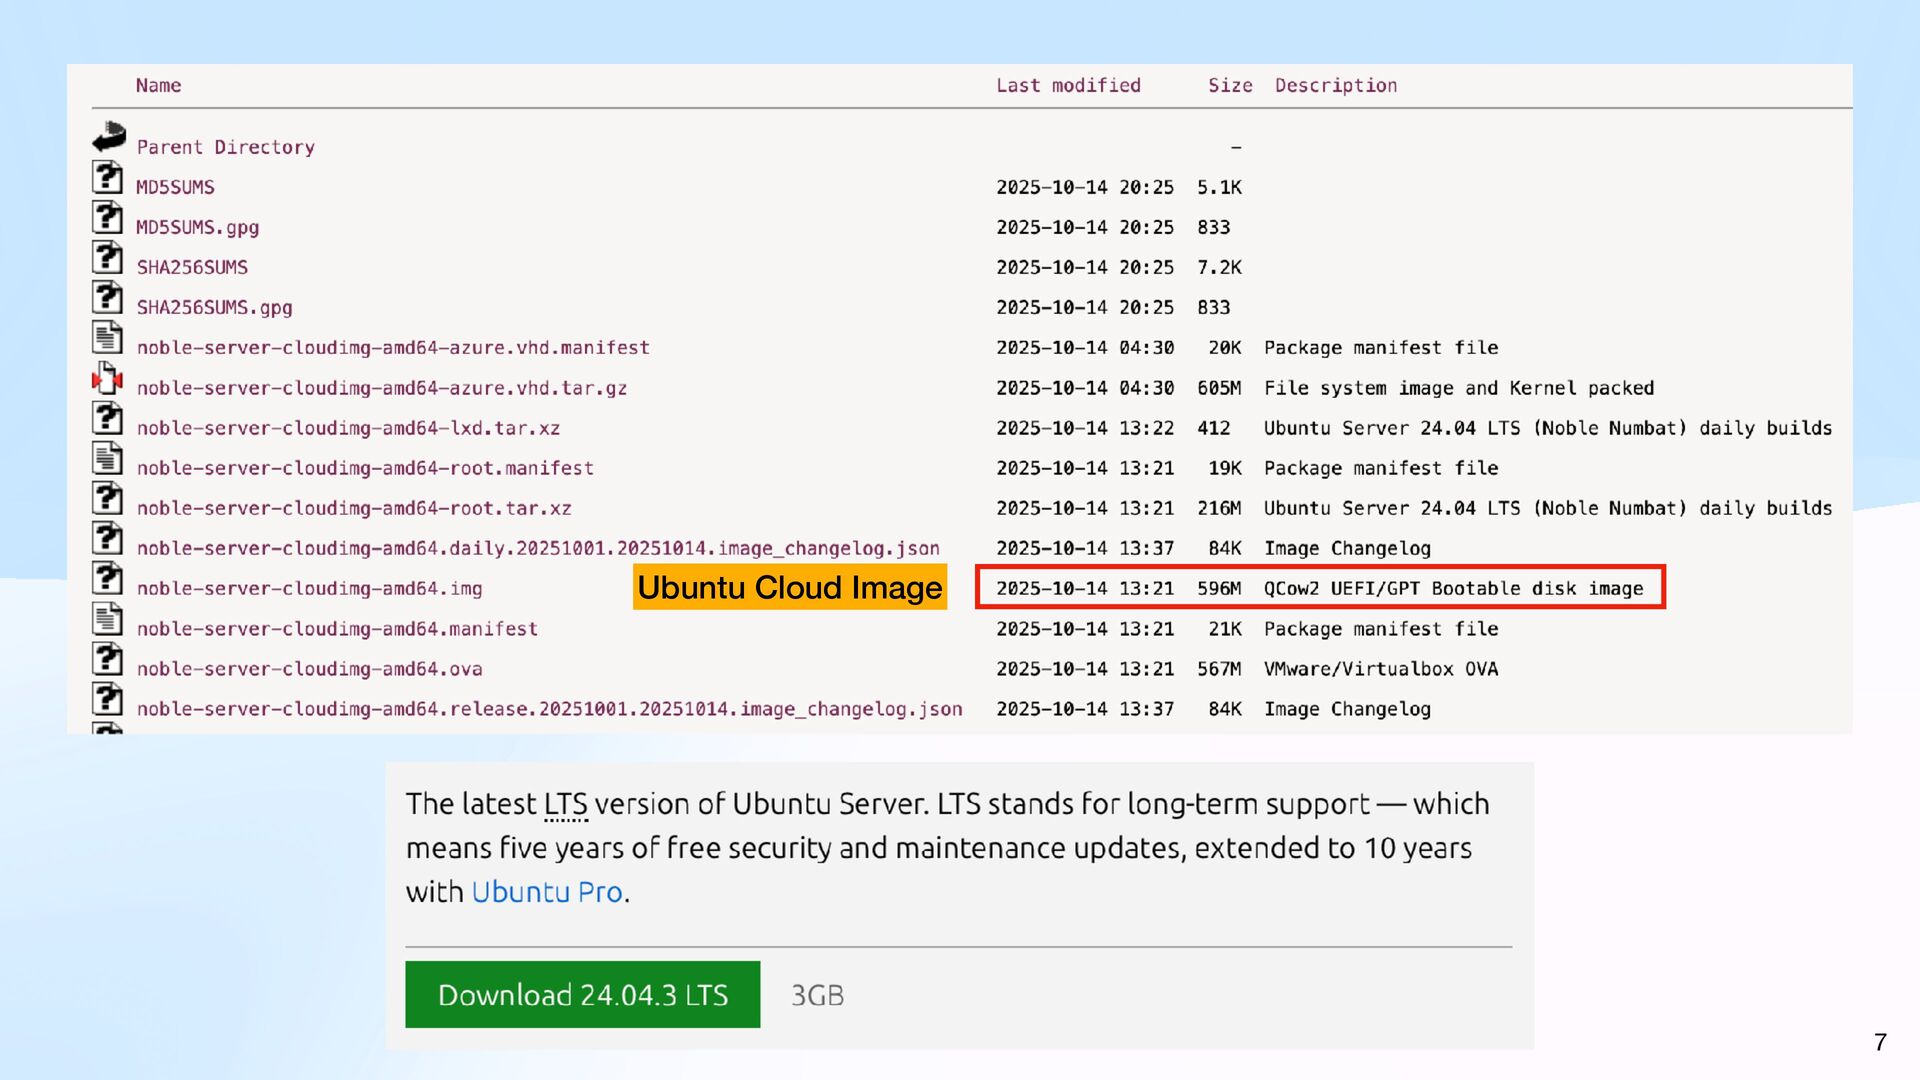This screenshot has height=1080, width=1920.
Task: Follow the Ubuntu Pro hyperlink
Action: click(547, 892)
